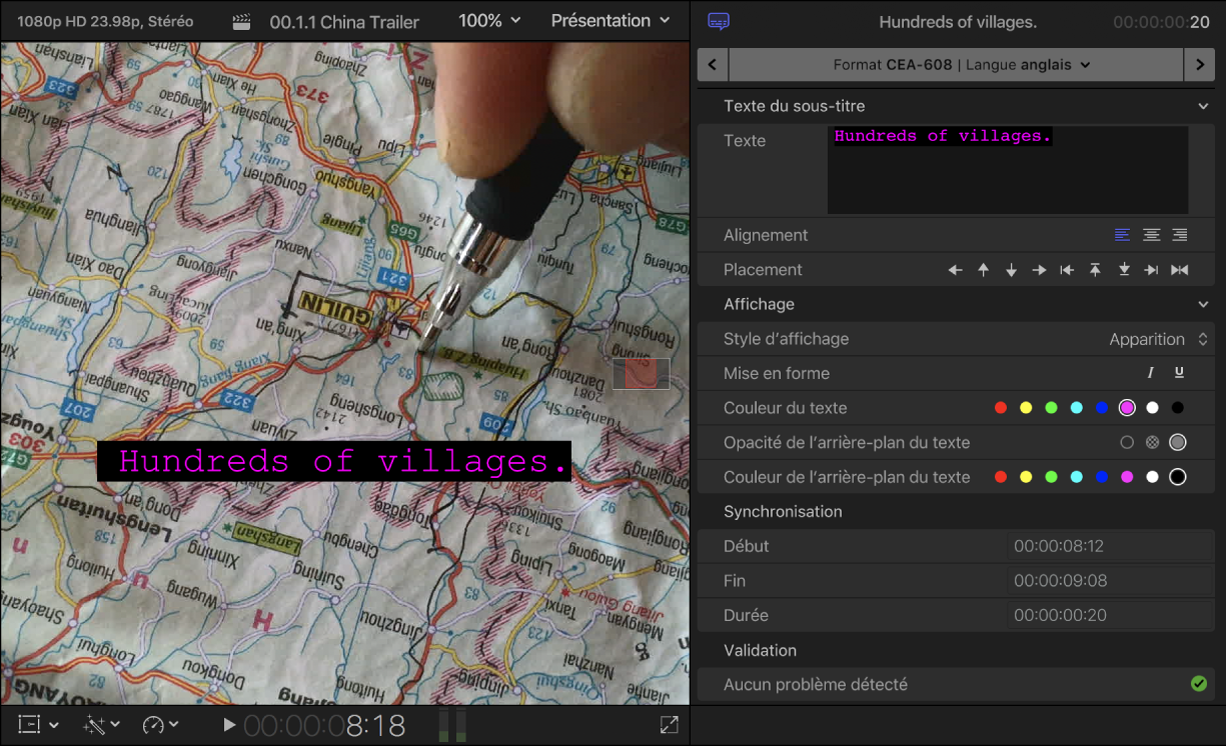Set text background opacity to semi-transparent
This screenshot has width=1226, height=747.
coord(1151,442)
